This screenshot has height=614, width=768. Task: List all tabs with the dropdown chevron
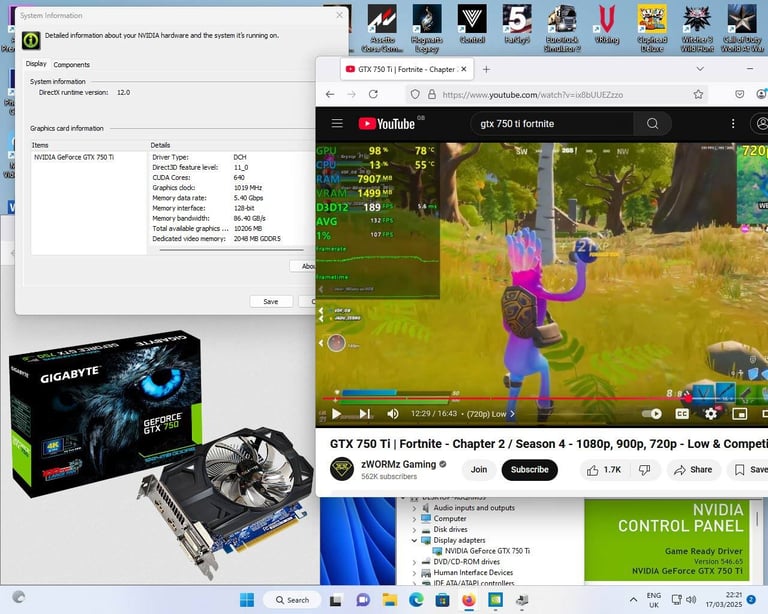tap(700, 69)
